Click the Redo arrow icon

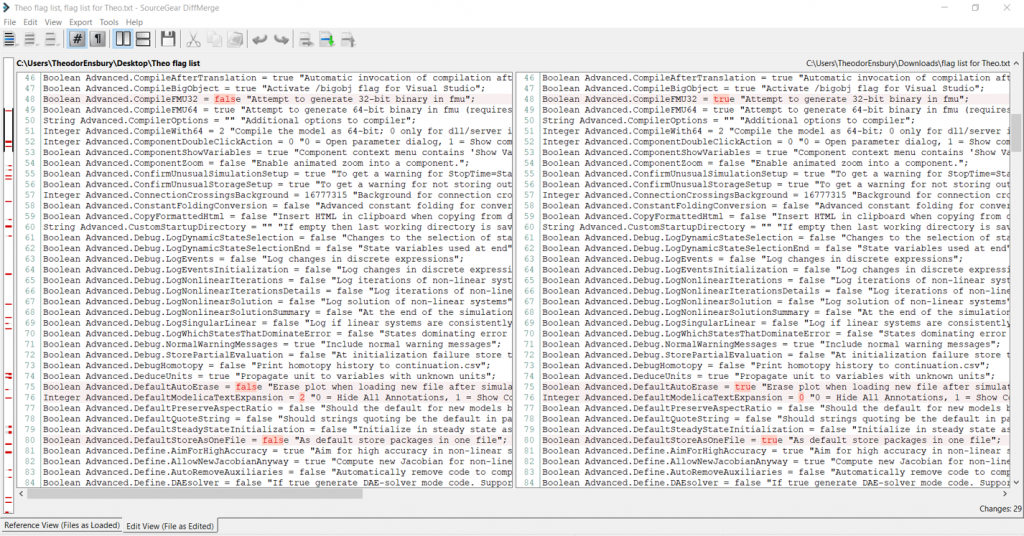(281, 40)
